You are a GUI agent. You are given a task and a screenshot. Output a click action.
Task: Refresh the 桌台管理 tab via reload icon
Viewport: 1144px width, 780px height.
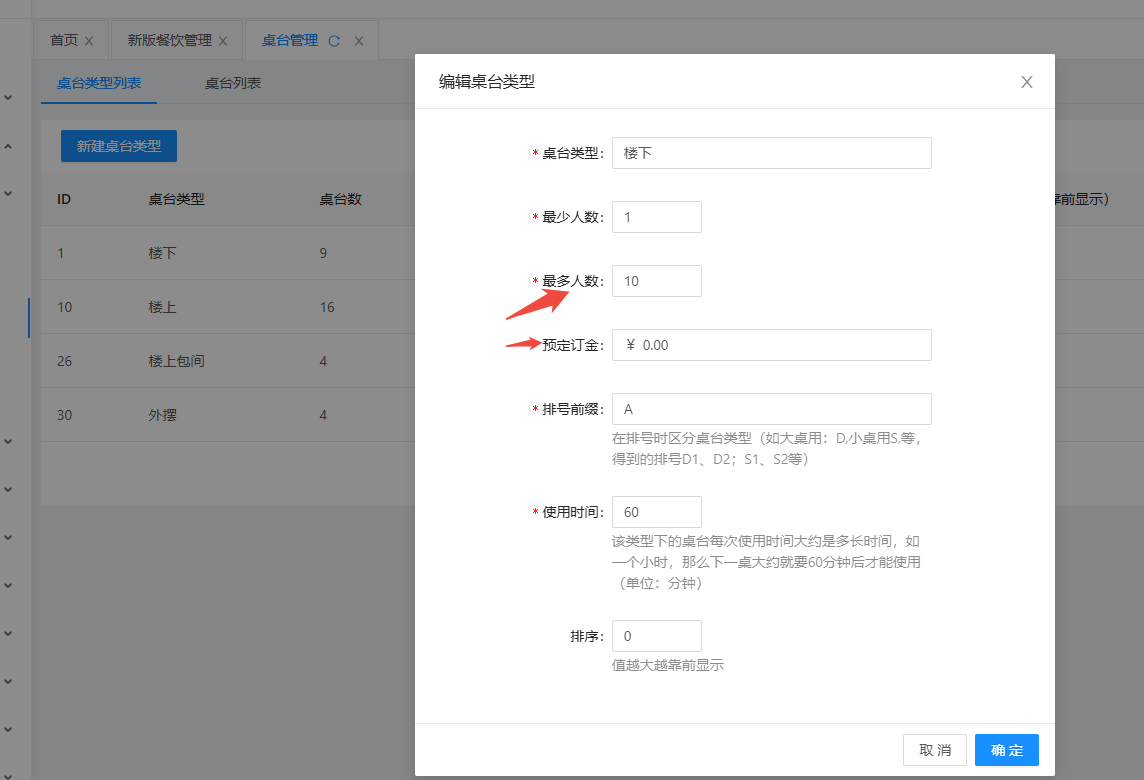pos(334,41)
